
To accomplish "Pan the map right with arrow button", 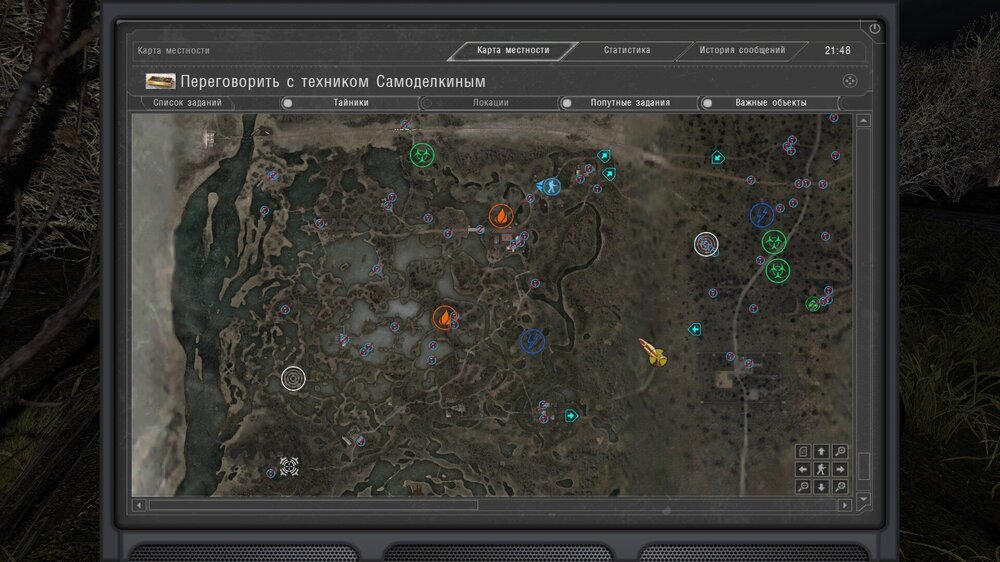I will 840,469.
